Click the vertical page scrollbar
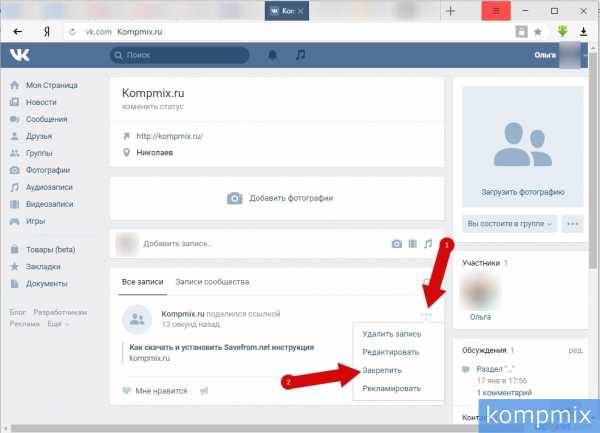Screen dimensions: 600x433 tap(593, 161)
